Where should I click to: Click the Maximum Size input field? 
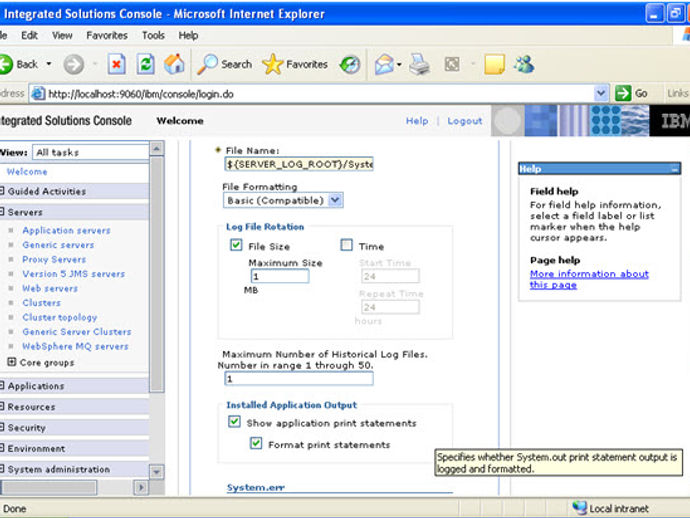[x=279, y=276]
